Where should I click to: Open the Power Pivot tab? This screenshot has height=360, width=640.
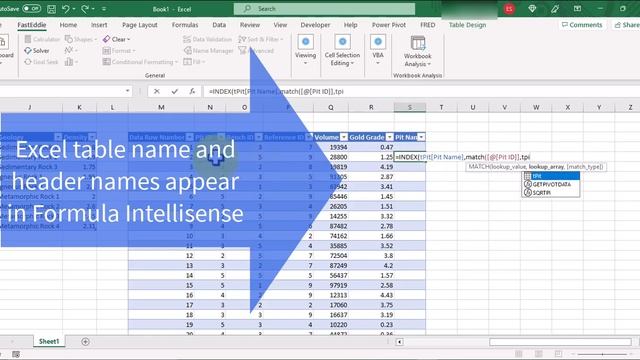point(389,25)
